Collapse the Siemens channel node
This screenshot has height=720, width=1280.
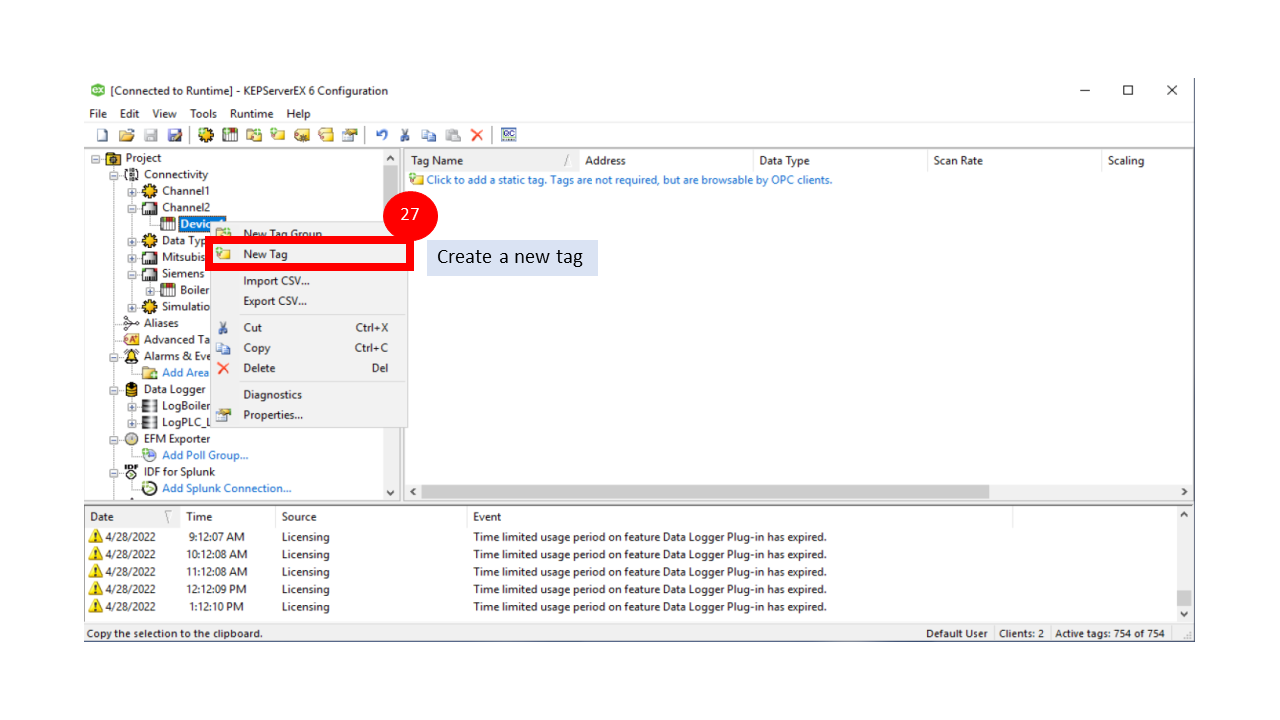[x=133, y=274]
